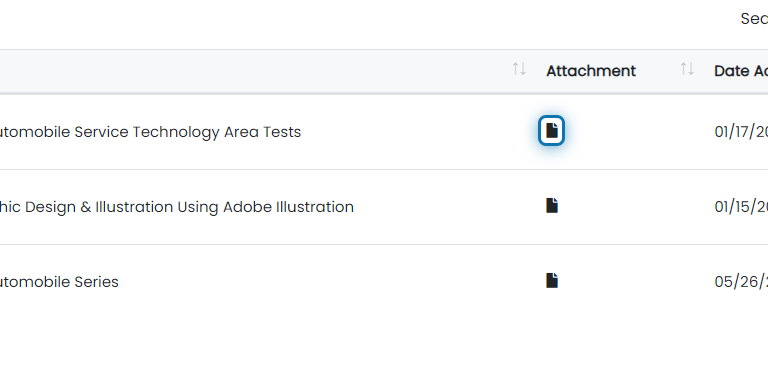This screenshot has height=377, width=768.
Task: Sort table by the Attachment column header
Action: 591,71
